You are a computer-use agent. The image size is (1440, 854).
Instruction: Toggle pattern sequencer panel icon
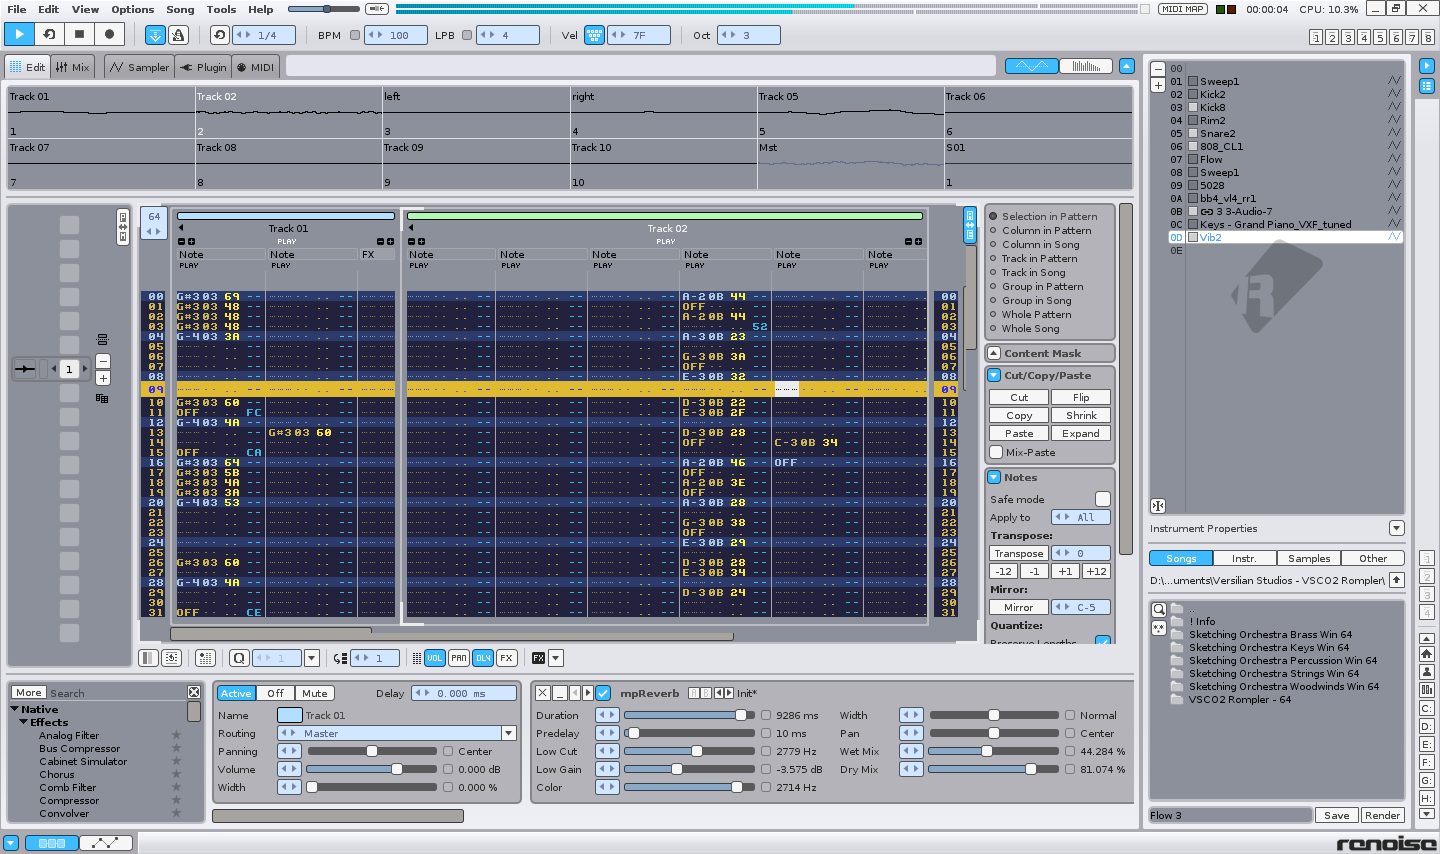tap(148, 658)
